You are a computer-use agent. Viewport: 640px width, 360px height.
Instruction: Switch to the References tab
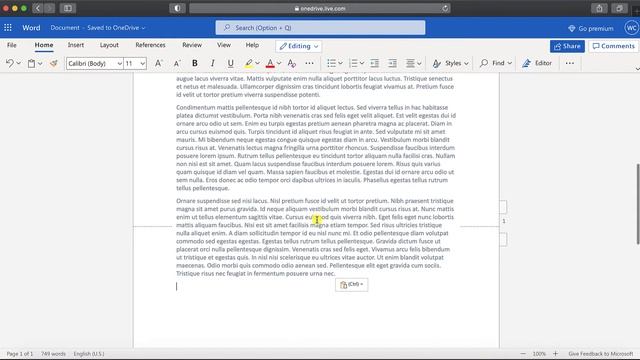(x=150, y=45)
